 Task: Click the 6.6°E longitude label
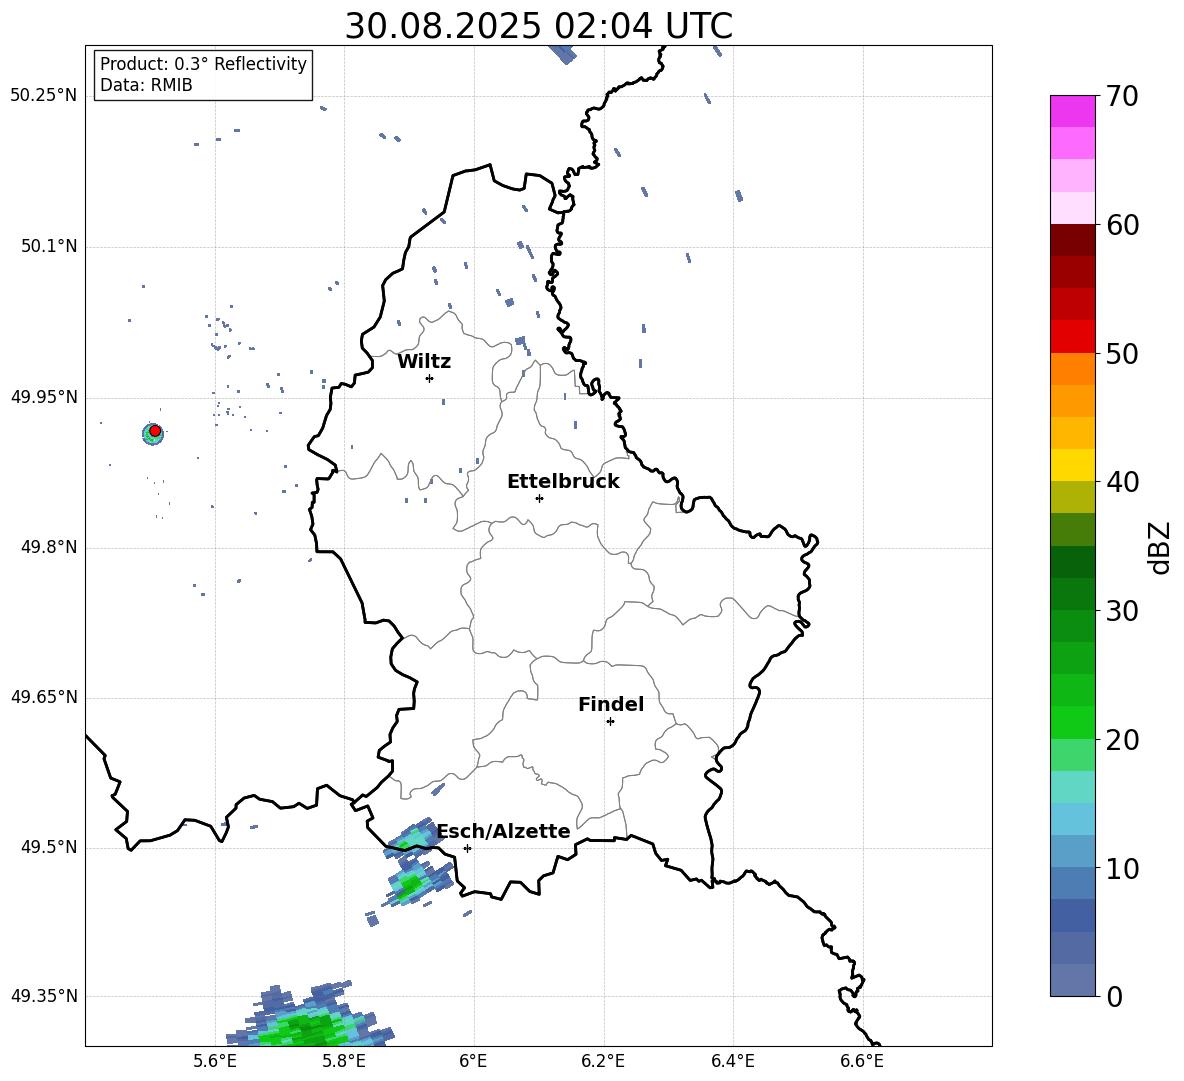pyautogui.click(x=862, y=1061)
